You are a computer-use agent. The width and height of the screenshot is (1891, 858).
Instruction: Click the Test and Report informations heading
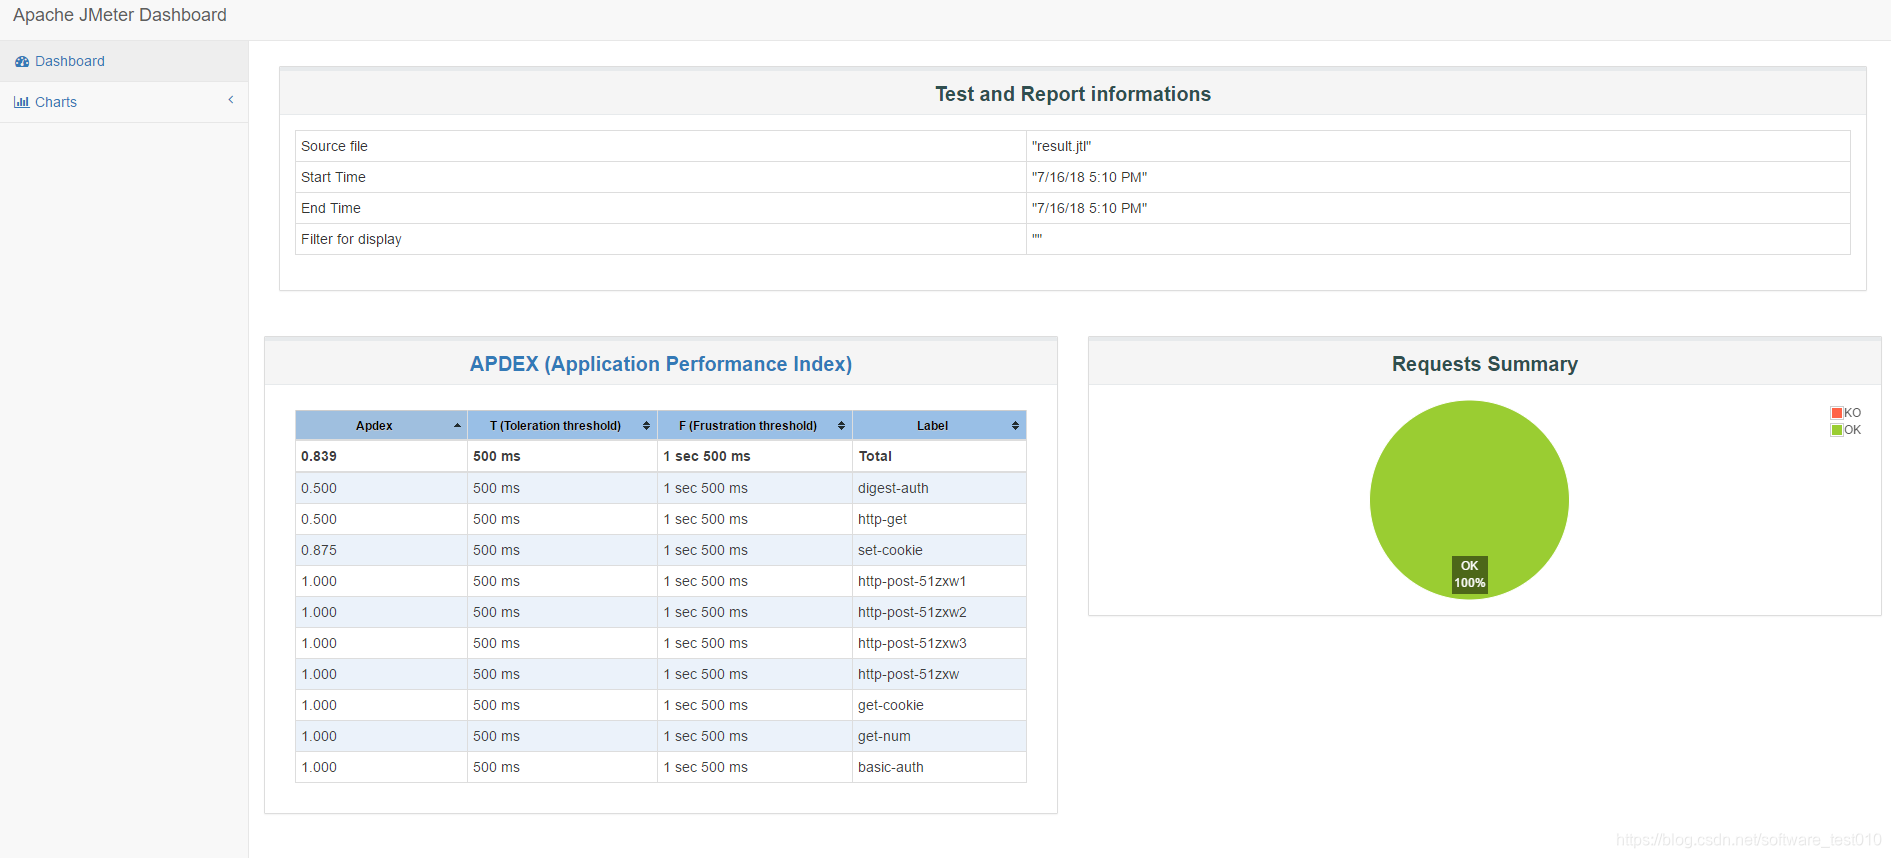1073,94
